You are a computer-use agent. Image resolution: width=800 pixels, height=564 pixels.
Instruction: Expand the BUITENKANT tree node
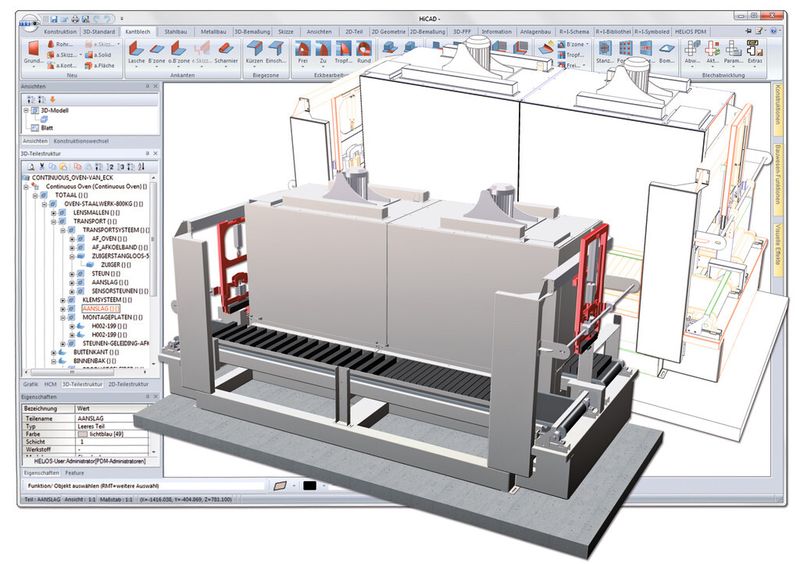click(x=54, y=352)
